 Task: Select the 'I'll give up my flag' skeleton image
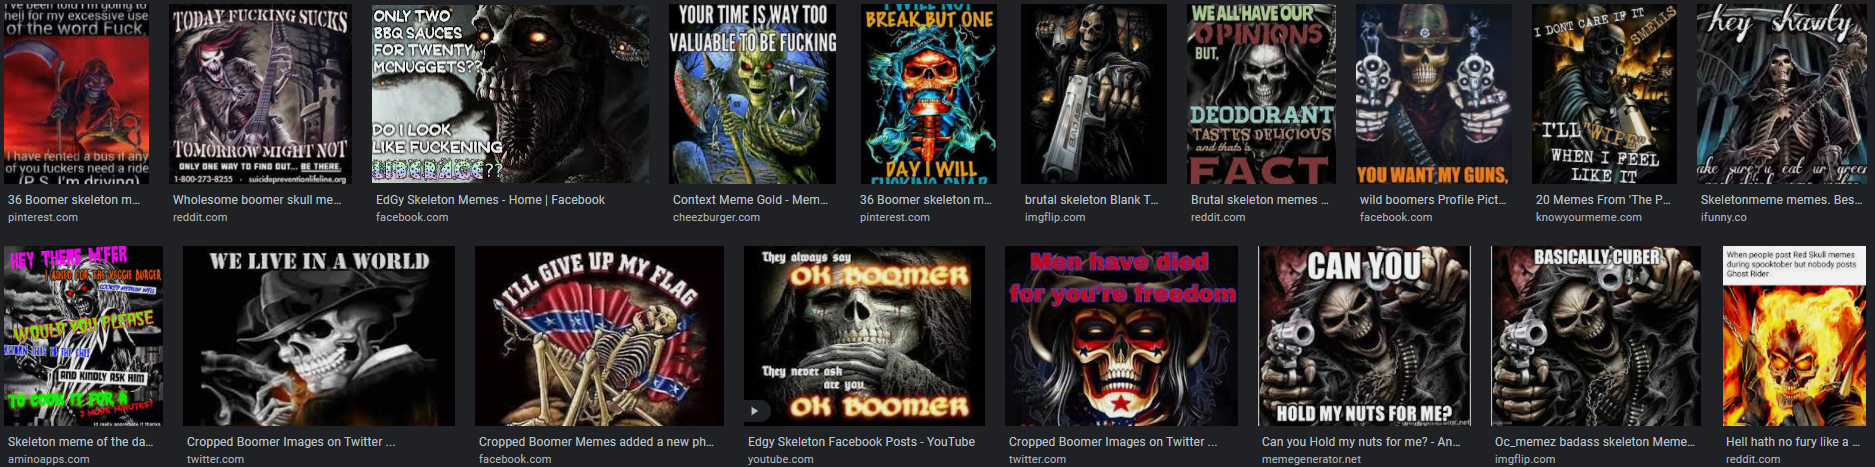[x=599, y=336]
